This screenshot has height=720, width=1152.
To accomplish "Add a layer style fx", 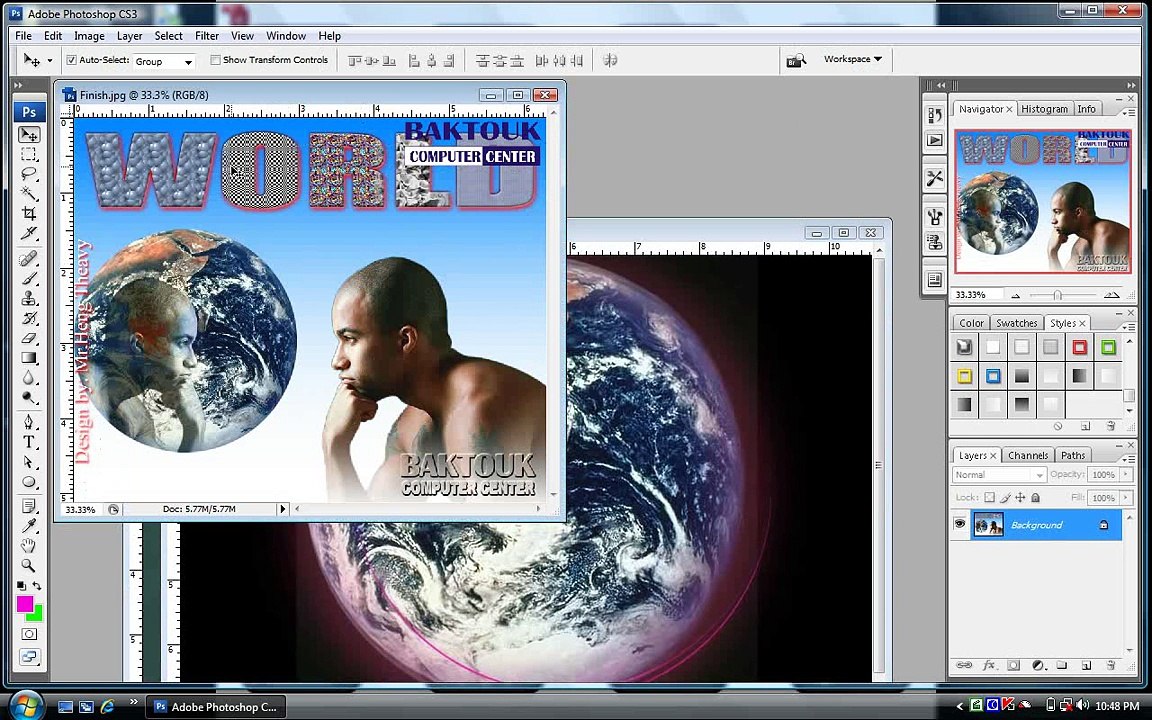I will 989,666.
